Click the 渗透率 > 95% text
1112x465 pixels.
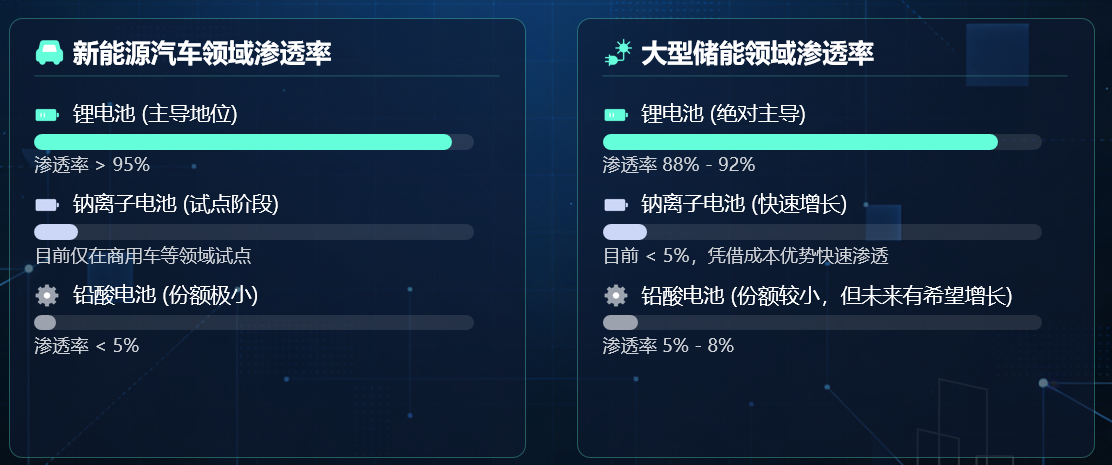(x=92, y=165)
